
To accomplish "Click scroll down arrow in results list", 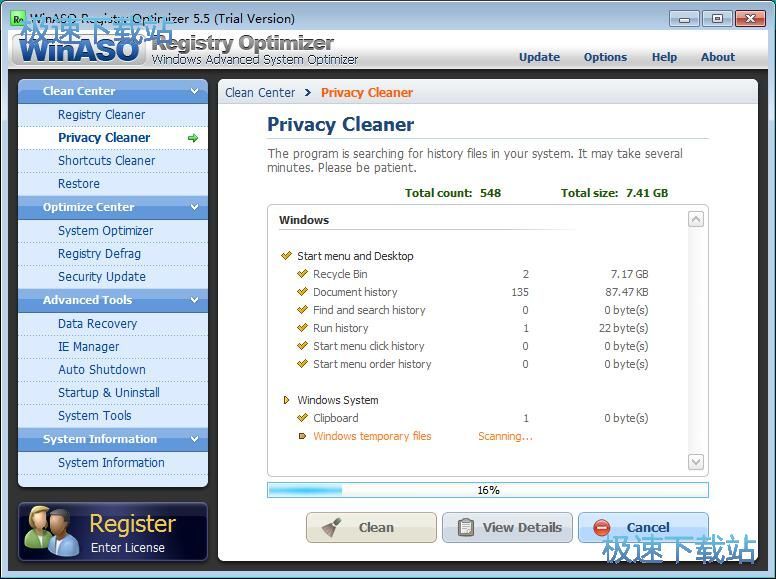I will pos(696,462).
